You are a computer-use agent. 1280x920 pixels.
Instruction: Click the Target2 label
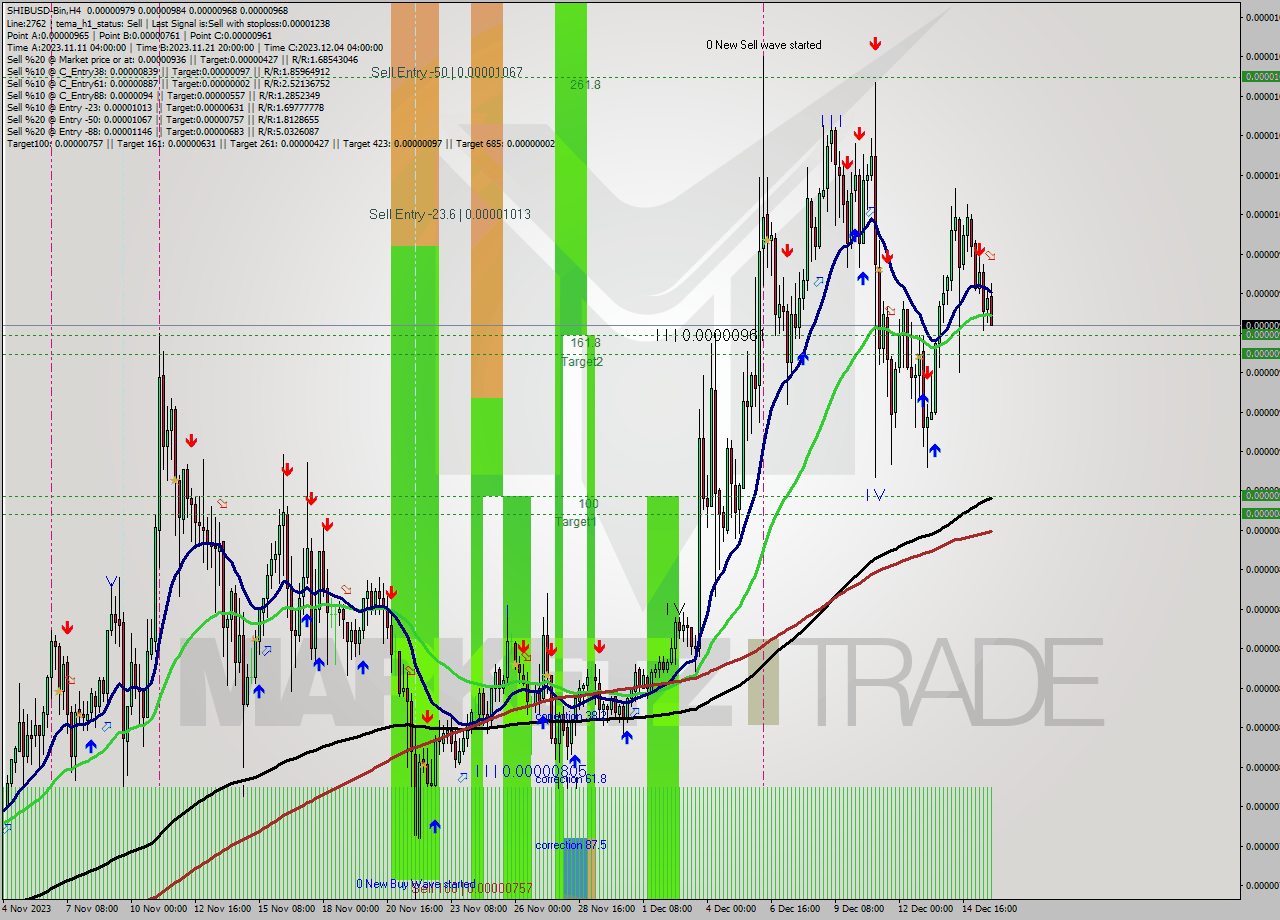click(582, 361)
